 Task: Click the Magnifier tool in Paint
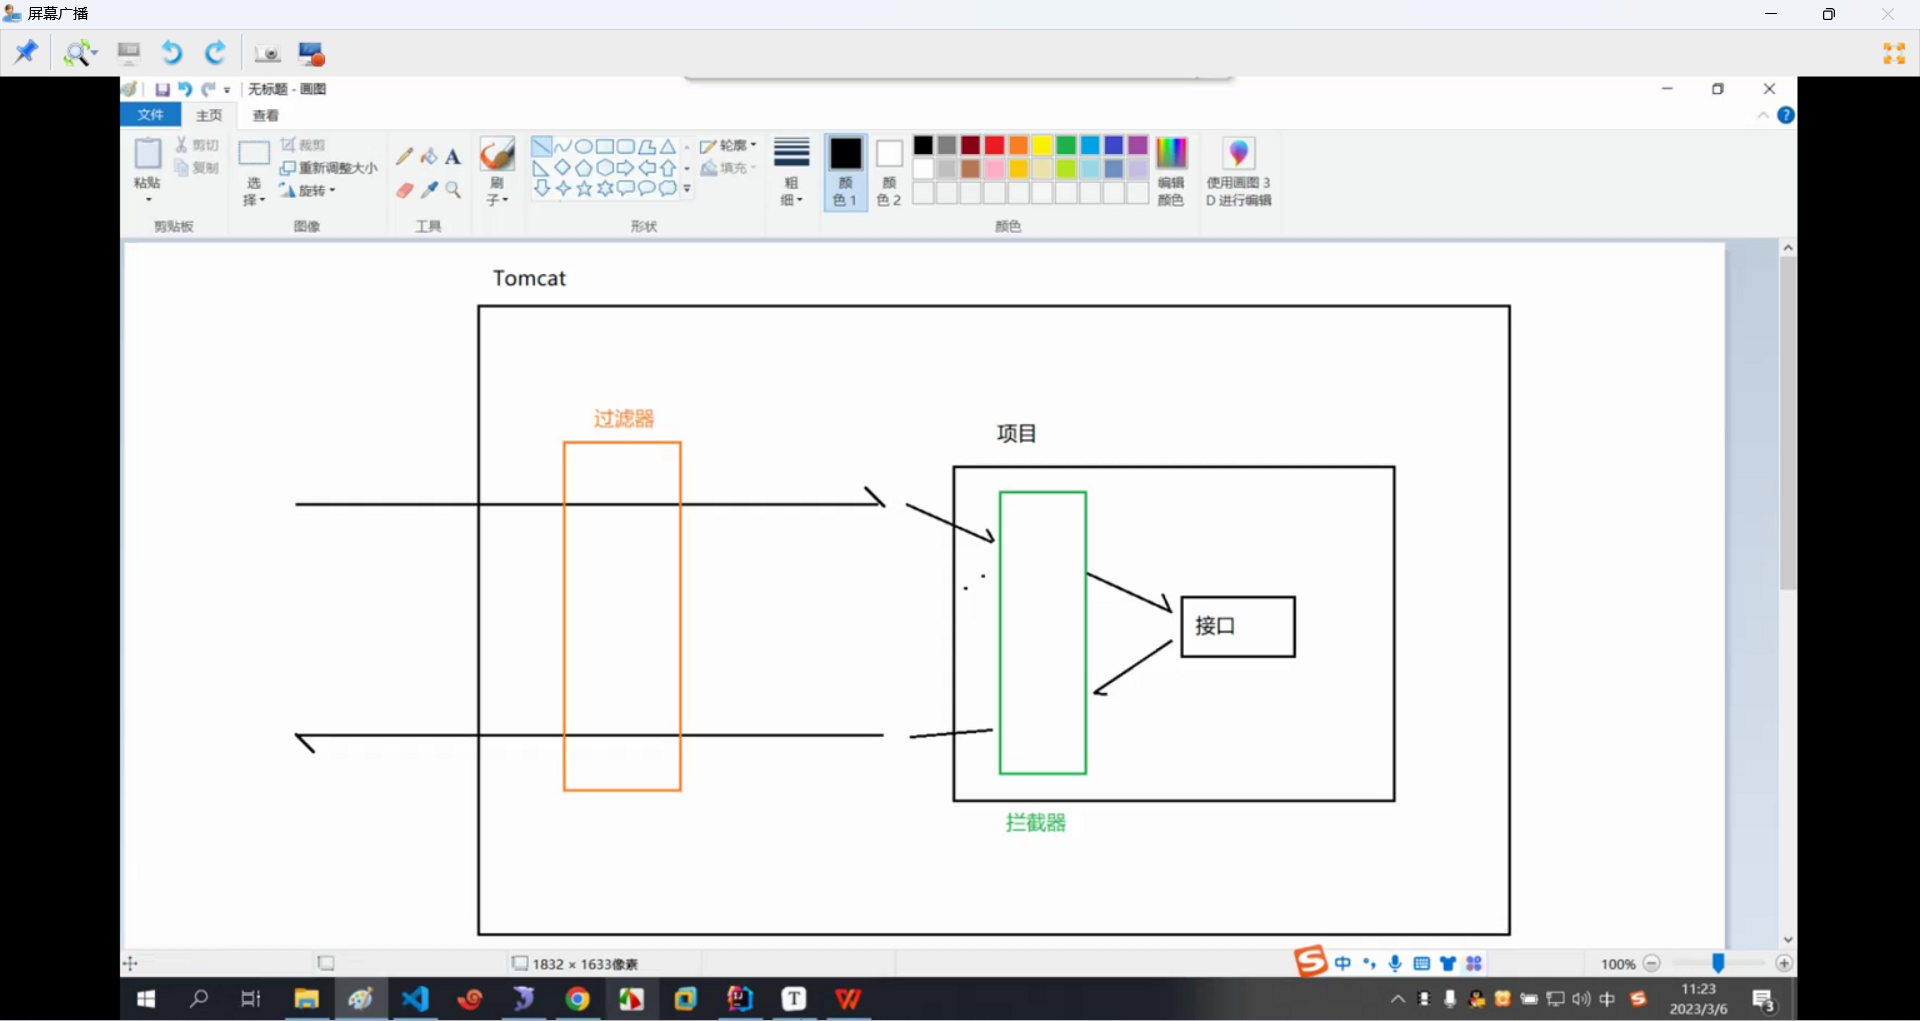[x=453, y=190]
